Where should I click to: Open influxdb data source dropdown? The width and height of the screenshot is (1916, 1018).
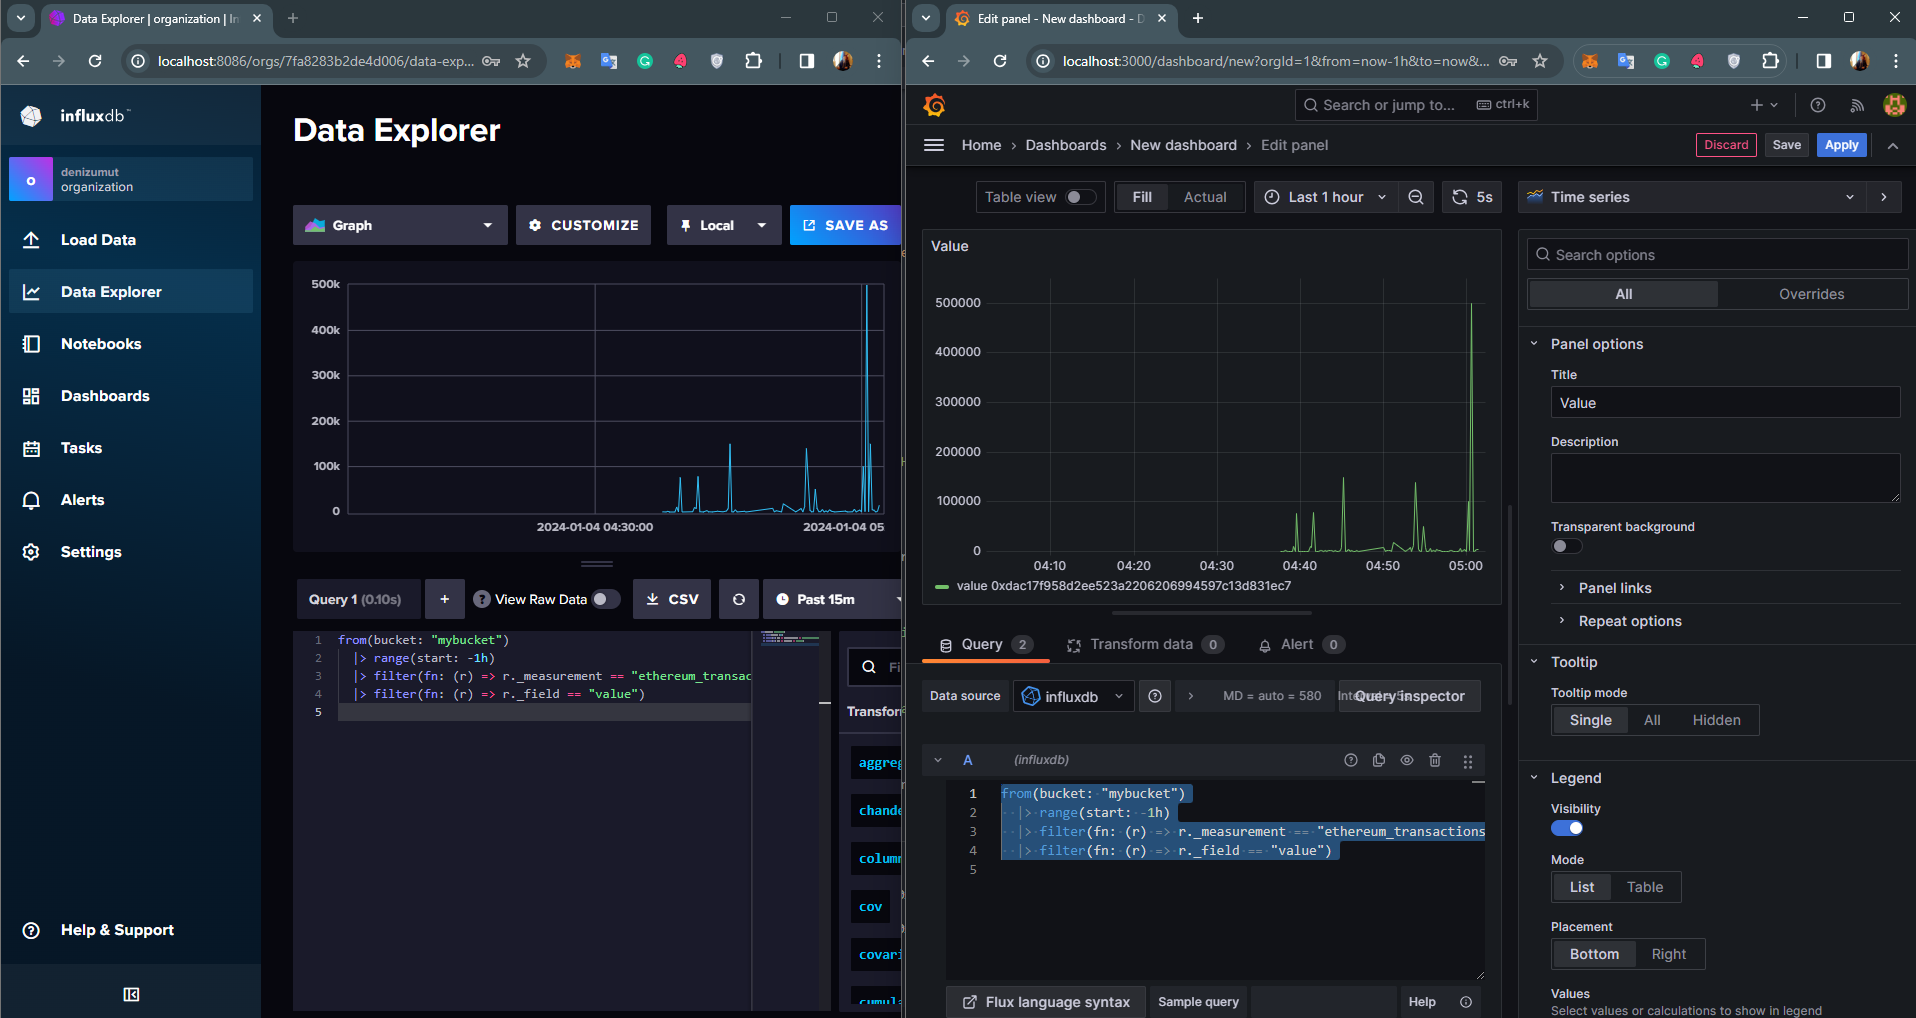pos(1074,696)
